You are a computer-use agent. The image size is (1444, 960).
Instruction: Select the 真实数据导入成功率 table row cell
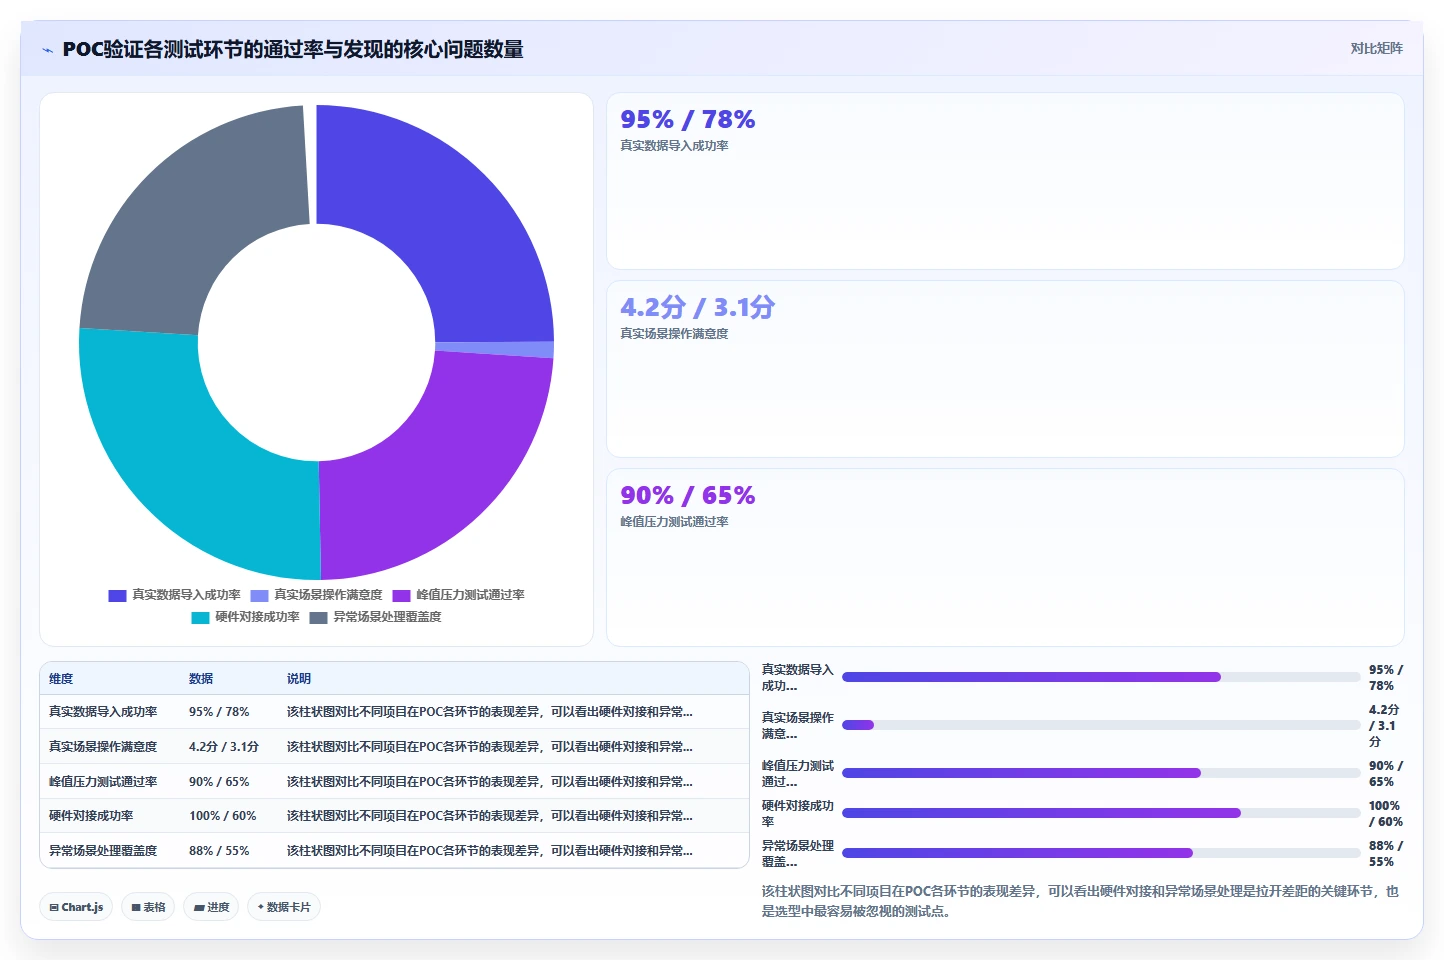point(103,712)
